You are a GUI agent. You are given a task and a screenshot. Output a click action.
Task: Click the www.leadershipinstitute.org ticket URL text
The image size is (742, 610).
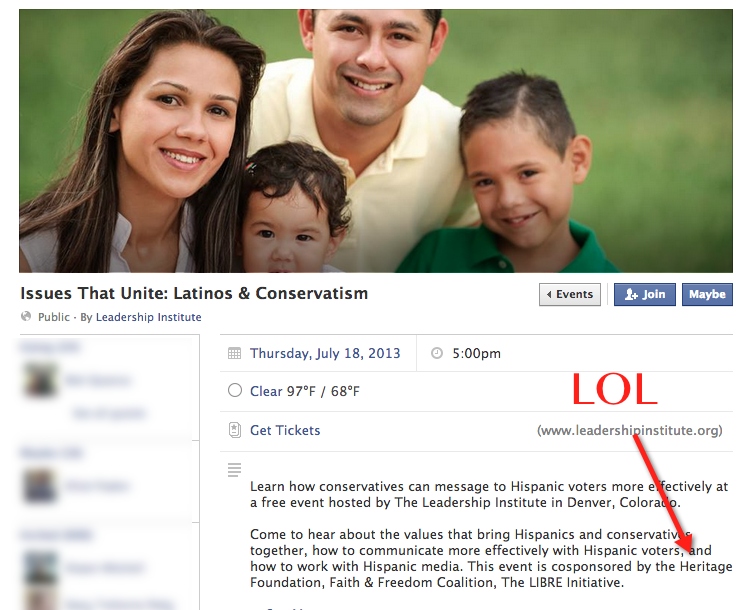(x=629, y=430)
